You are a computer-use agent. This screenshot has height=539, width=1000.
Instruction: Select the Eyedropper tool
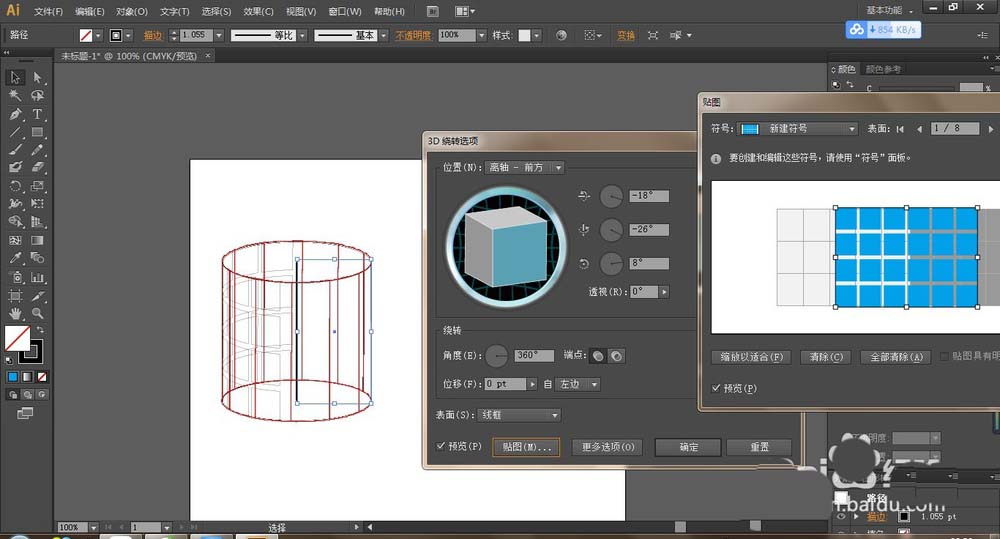(x=15, y=258)
